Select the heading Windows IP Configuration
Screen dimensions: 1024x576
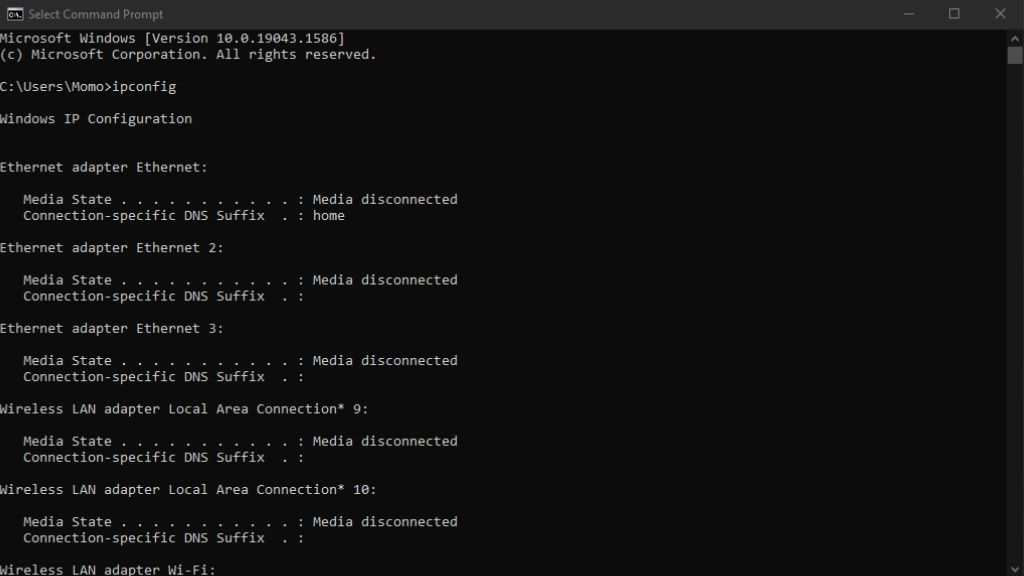pos(96,118)
